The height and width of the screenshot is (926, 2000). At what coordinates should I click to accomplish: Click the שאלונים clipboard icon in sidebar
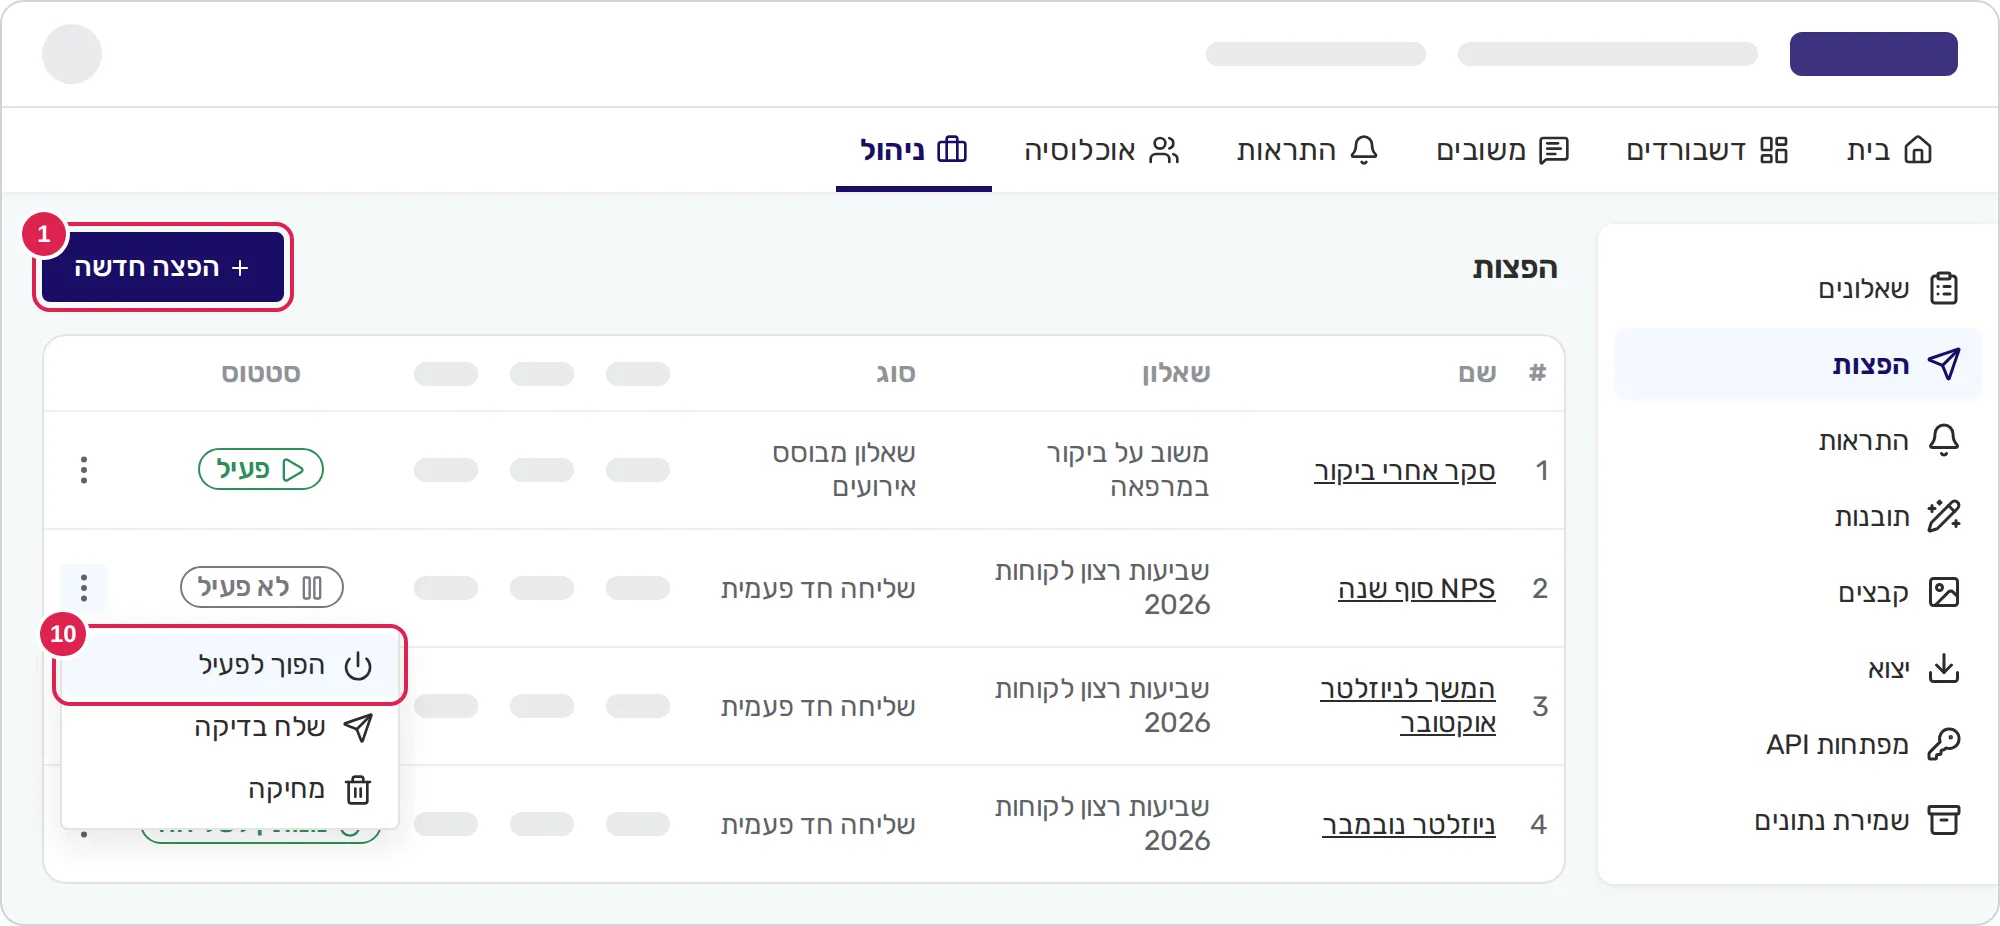[x=1944, y=288]
